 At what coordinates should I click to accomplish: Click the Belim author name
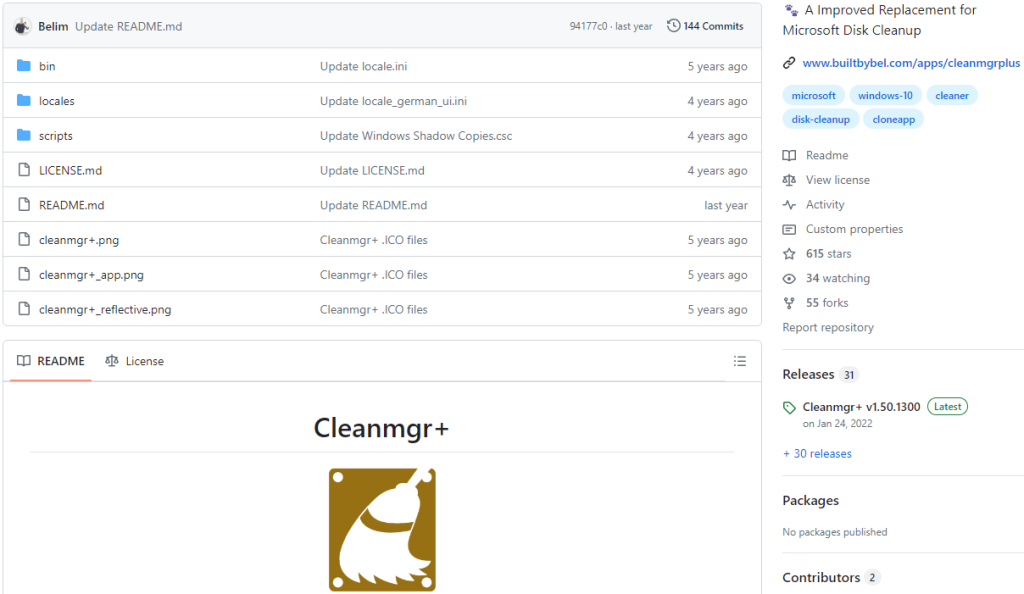tap(53, 26)
